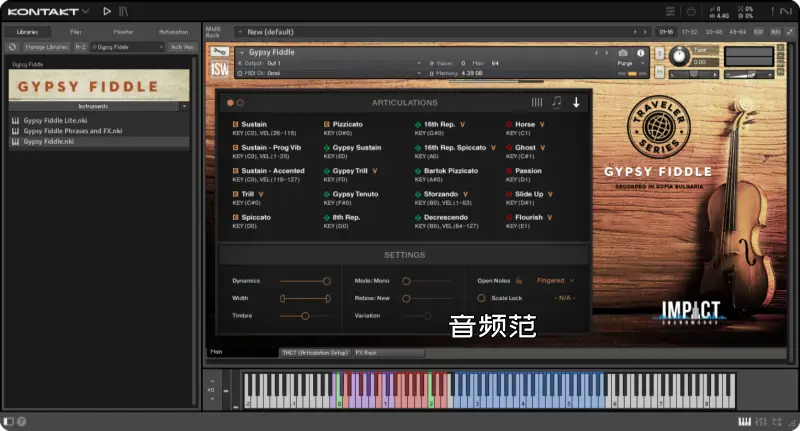Screen dimensions: 800x431
Task: Toggle the Scale Lock radio button
Action: (x=481, y=298)
